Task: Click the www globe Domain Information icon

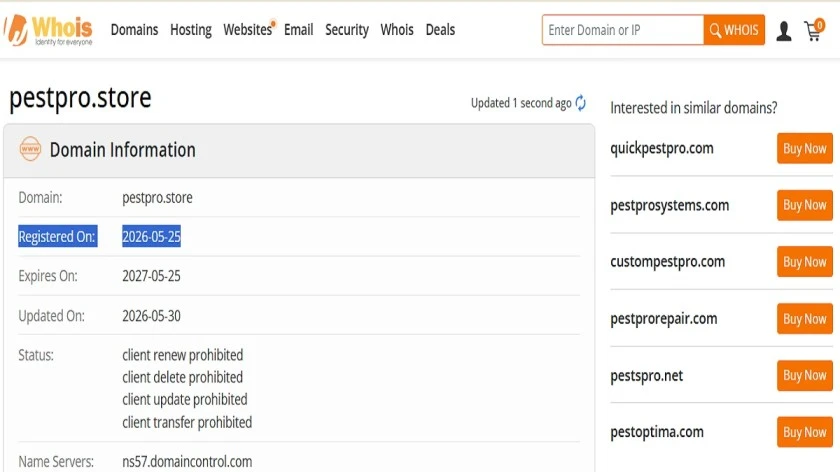Action: coord(31,149)
